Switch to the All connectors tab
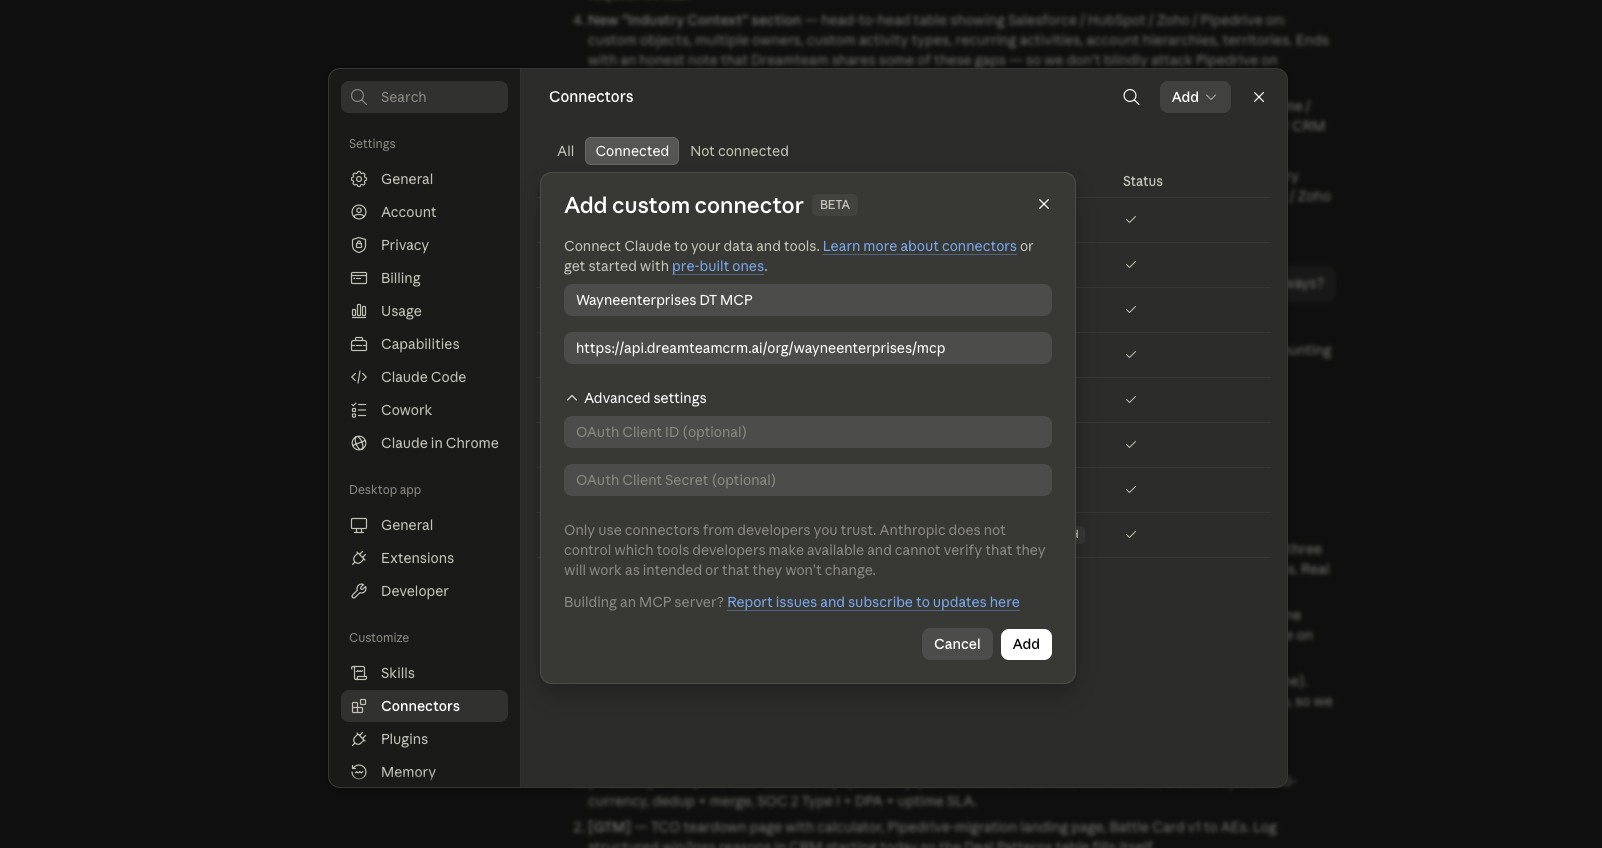 pos(565,151)
